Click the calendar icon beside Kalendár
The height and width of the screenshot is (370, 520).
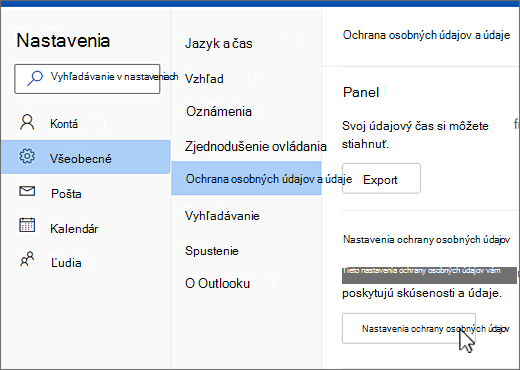(x=27, y=225)
